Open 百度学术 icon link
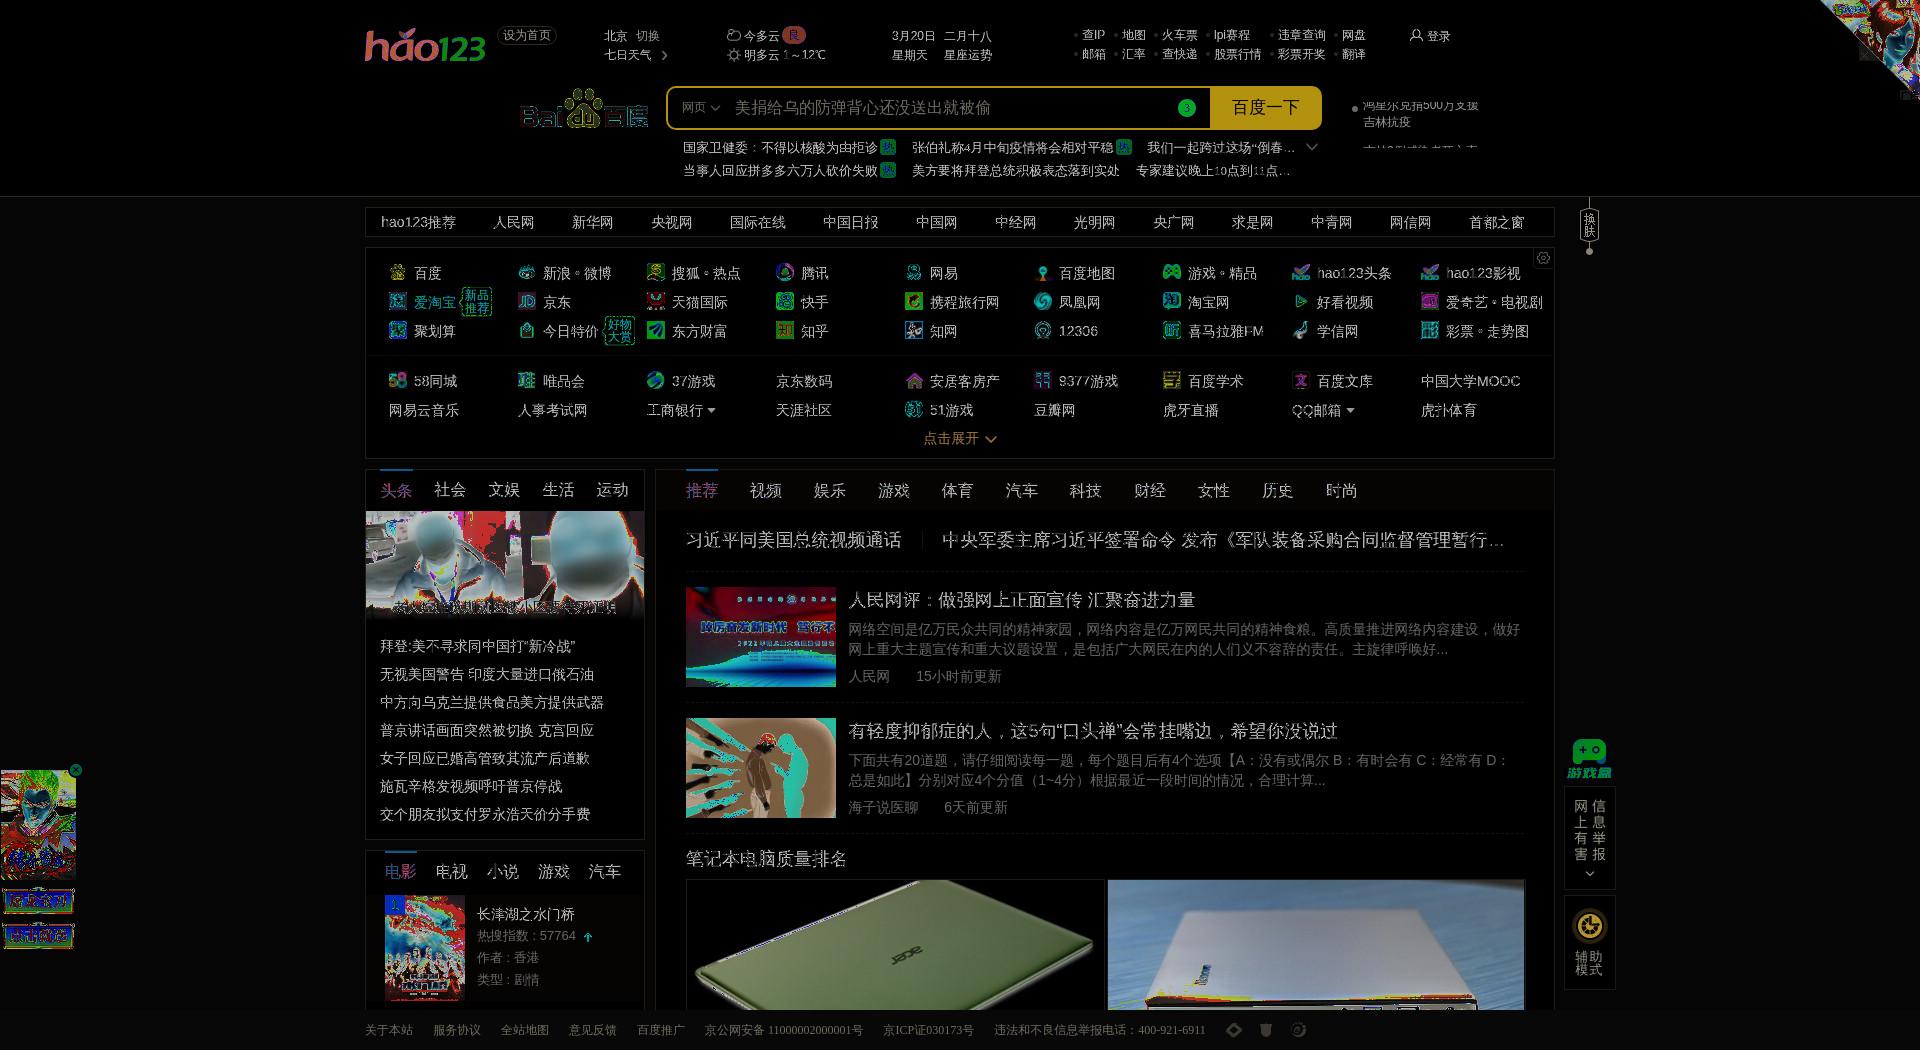This screenshot has width=1920, height=1050. [1171, 381]
